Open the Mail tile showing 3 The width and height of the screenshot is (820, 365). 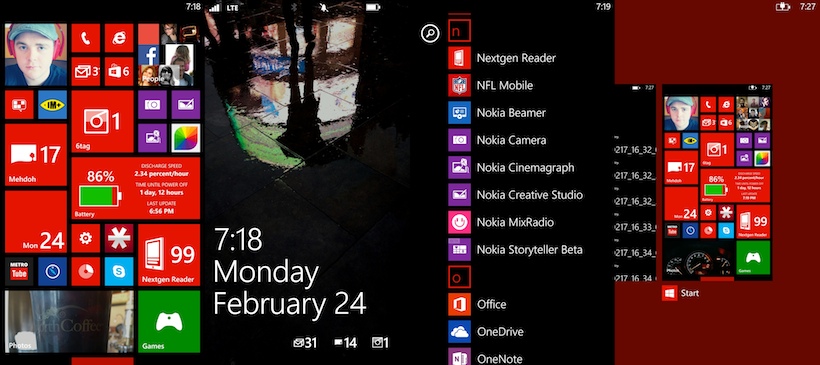pos(85,71)
